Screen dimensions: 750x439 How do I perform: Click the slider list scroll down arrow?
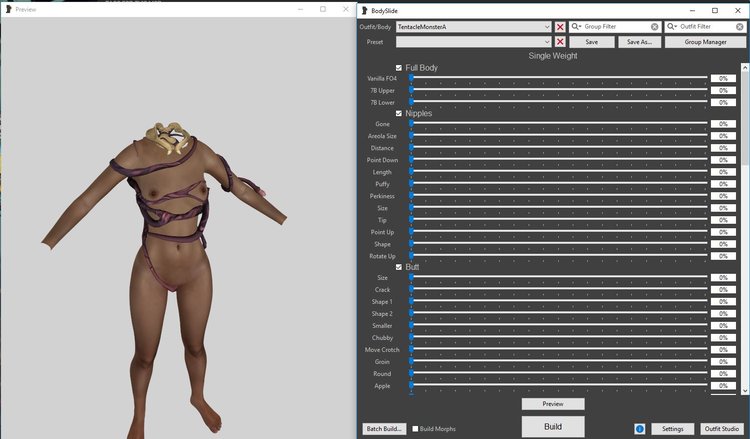(x=745, y=391)
